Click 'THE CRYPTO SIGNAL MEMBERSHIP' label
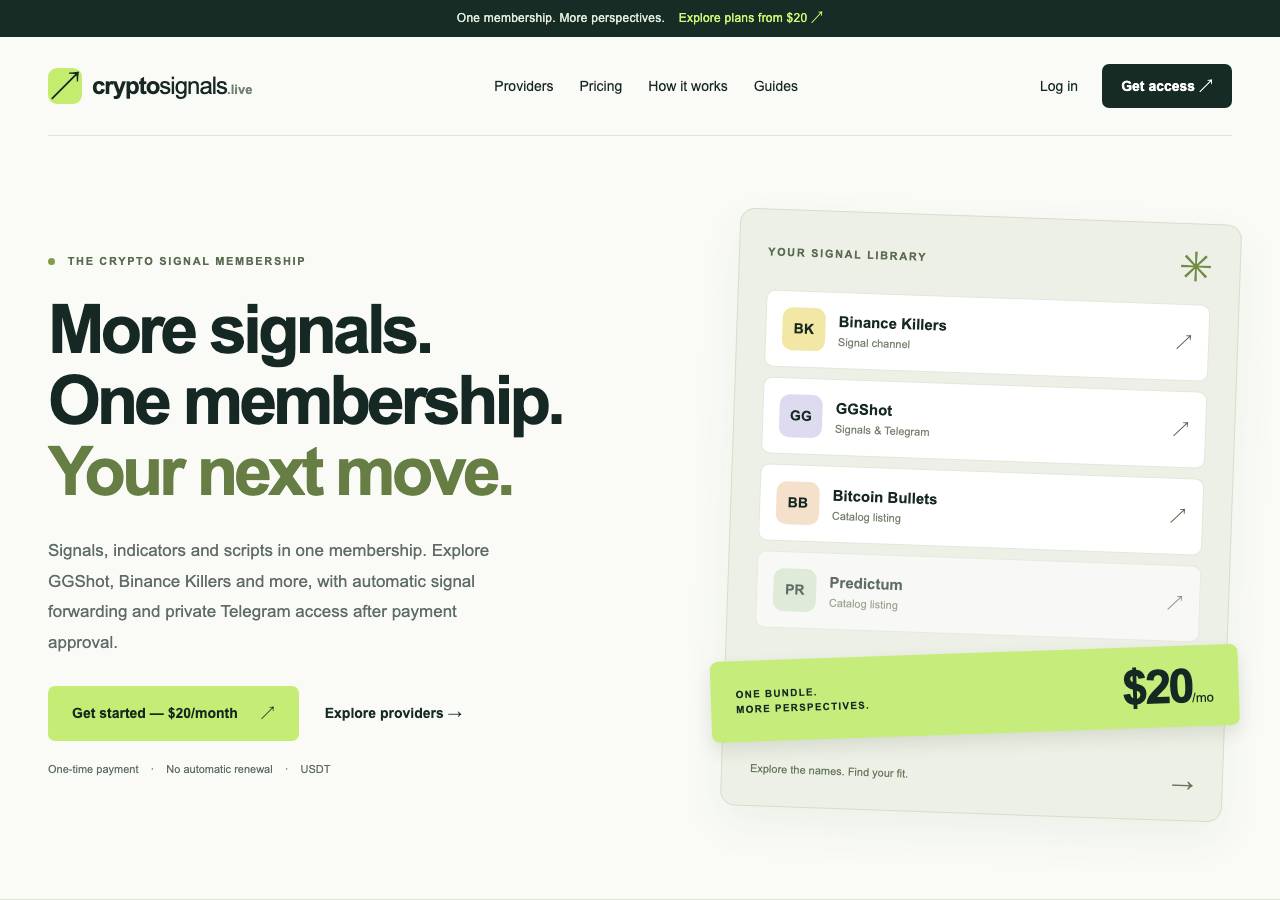This screenshot has width=1280, height=900. [186, 261]
